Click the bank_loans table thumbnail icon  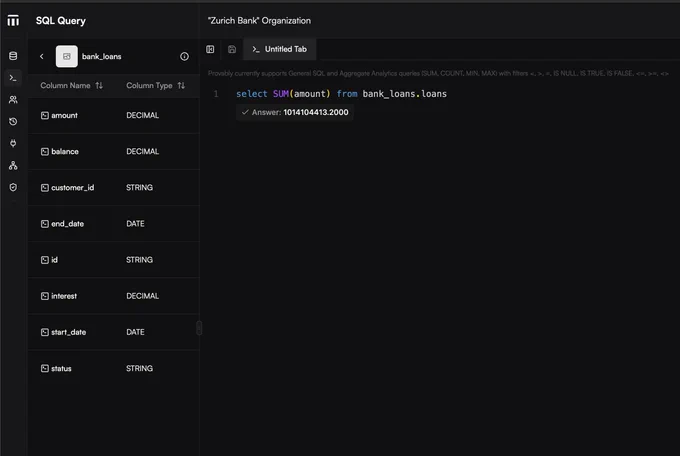pos(67,56)
